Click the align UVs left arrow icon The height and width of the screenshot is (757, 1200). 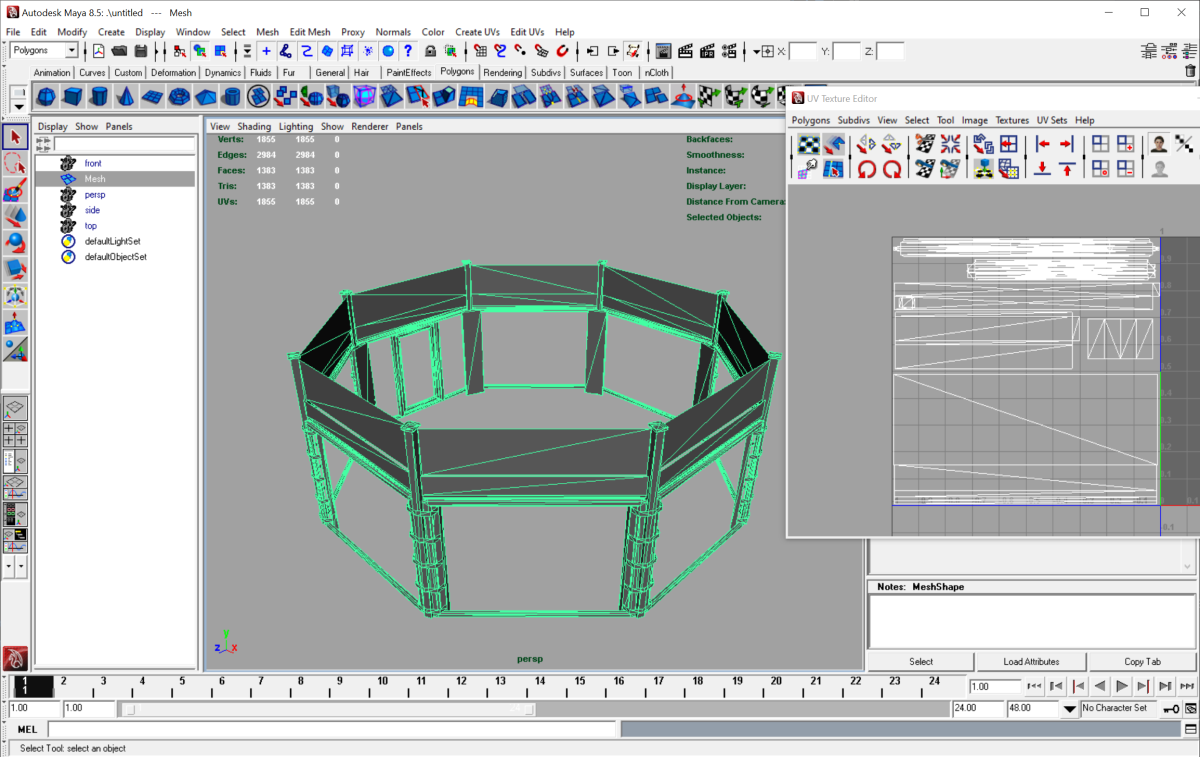click(x=1042, y=144)
